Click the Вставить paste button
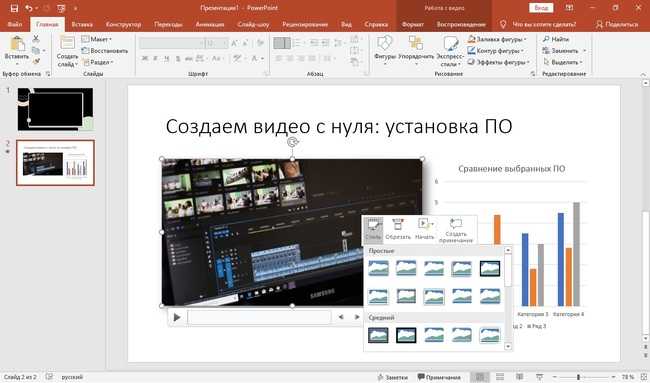The image size is (650, 383). tap(17, 50)
